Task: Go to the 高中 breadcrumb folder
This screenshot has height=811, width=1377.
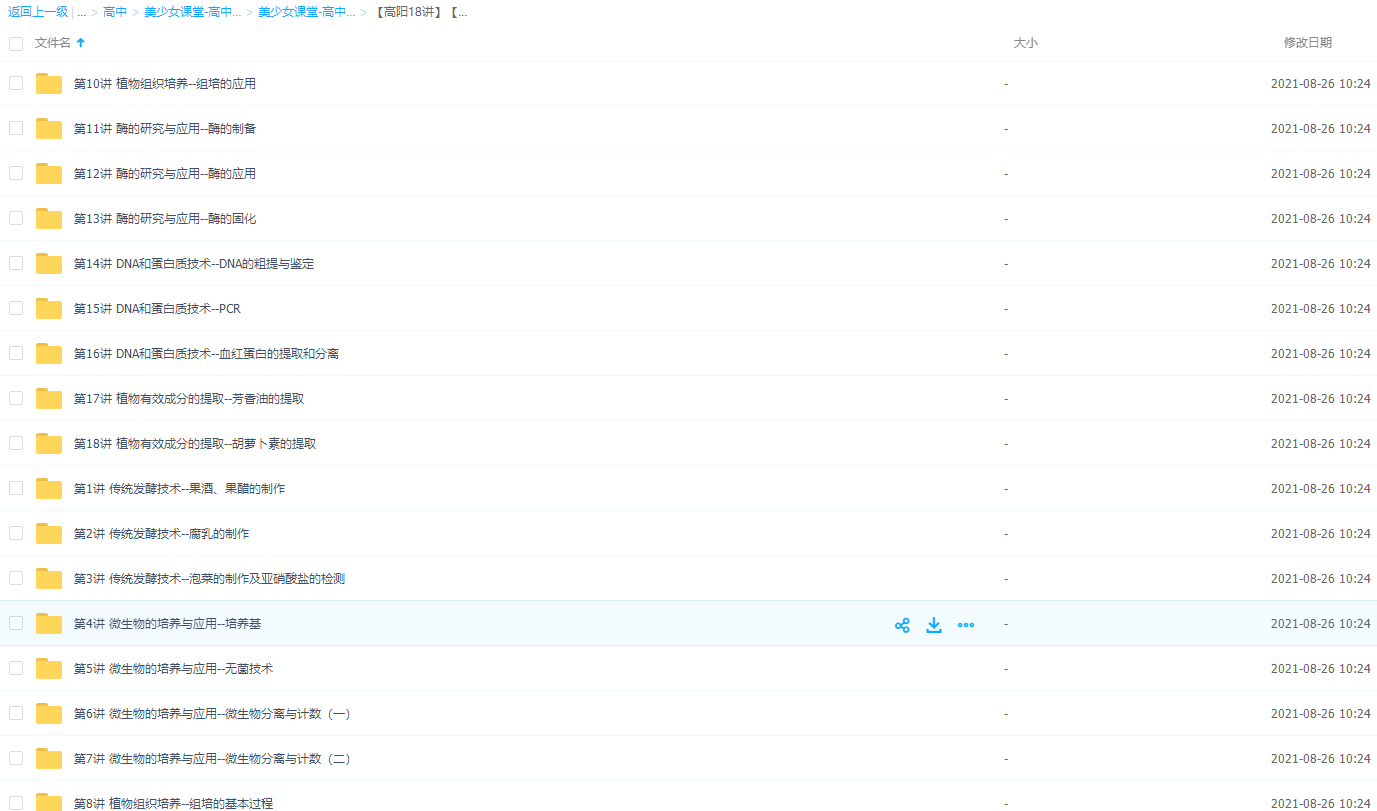Action: coord(115,13)
